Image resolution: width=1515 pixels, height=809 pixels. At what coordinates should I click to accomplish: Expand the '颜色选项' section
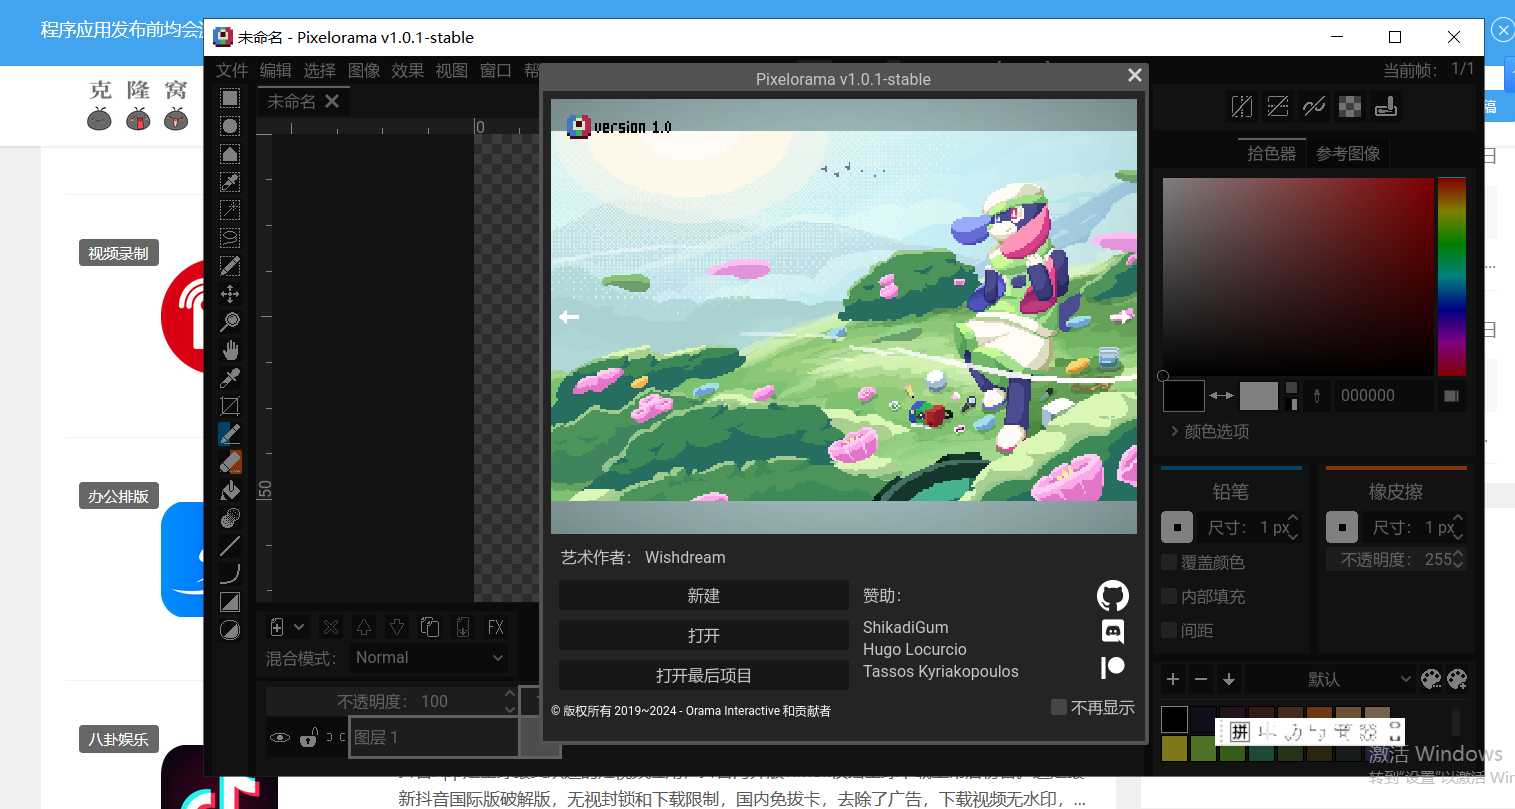click(x=1209, y=432)
